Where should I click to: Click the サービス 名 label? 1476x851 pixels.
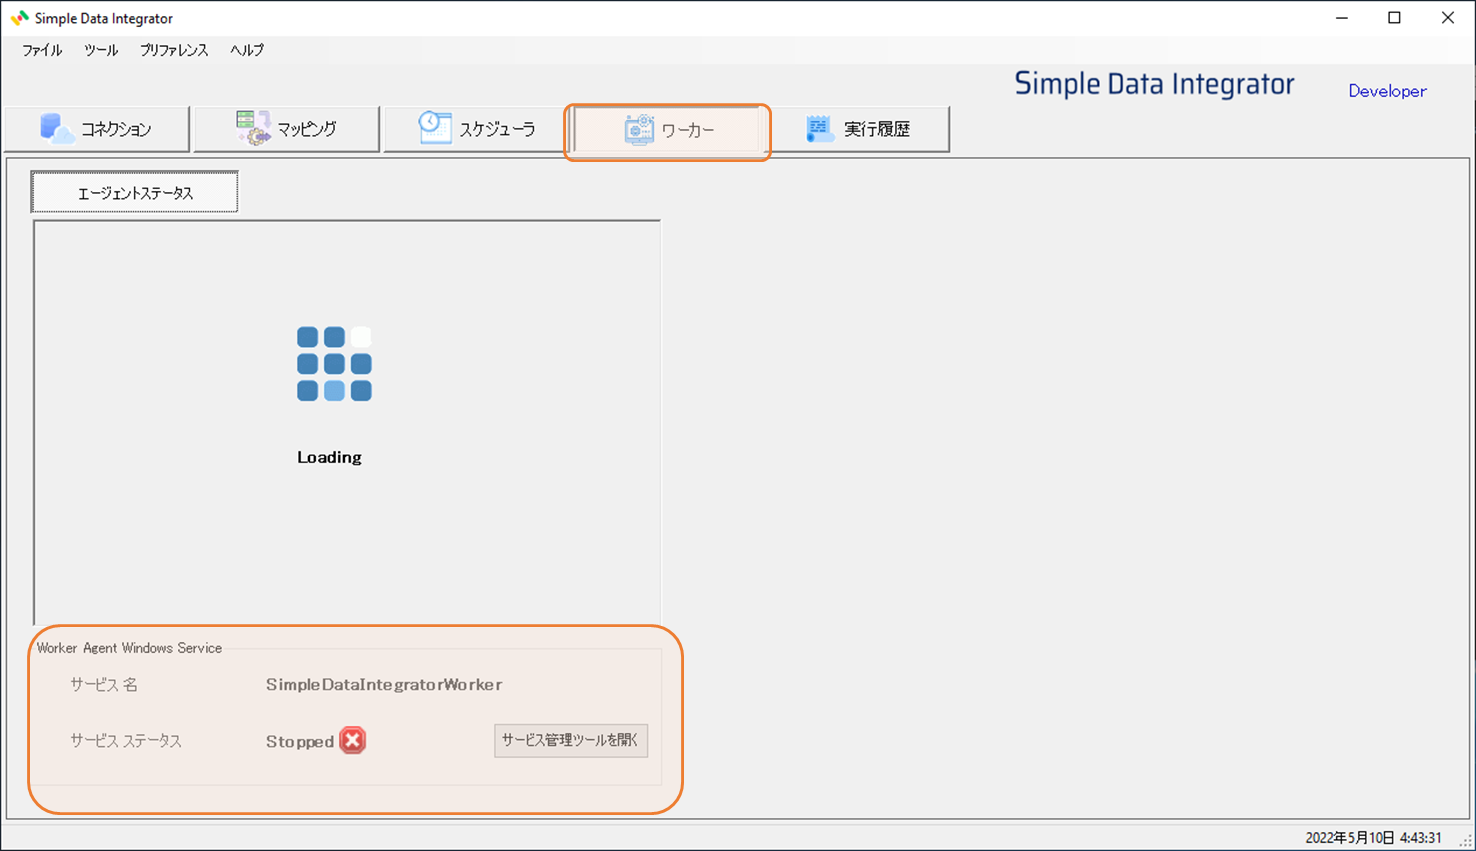click(x=104, y=685)
